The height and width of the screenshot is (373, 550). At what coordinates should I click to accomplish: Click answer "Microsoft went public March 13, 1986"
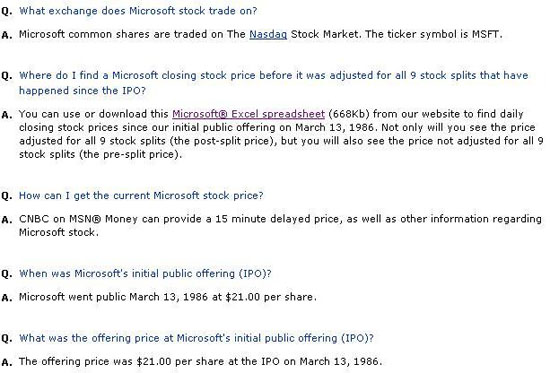[x=168, y=297]
